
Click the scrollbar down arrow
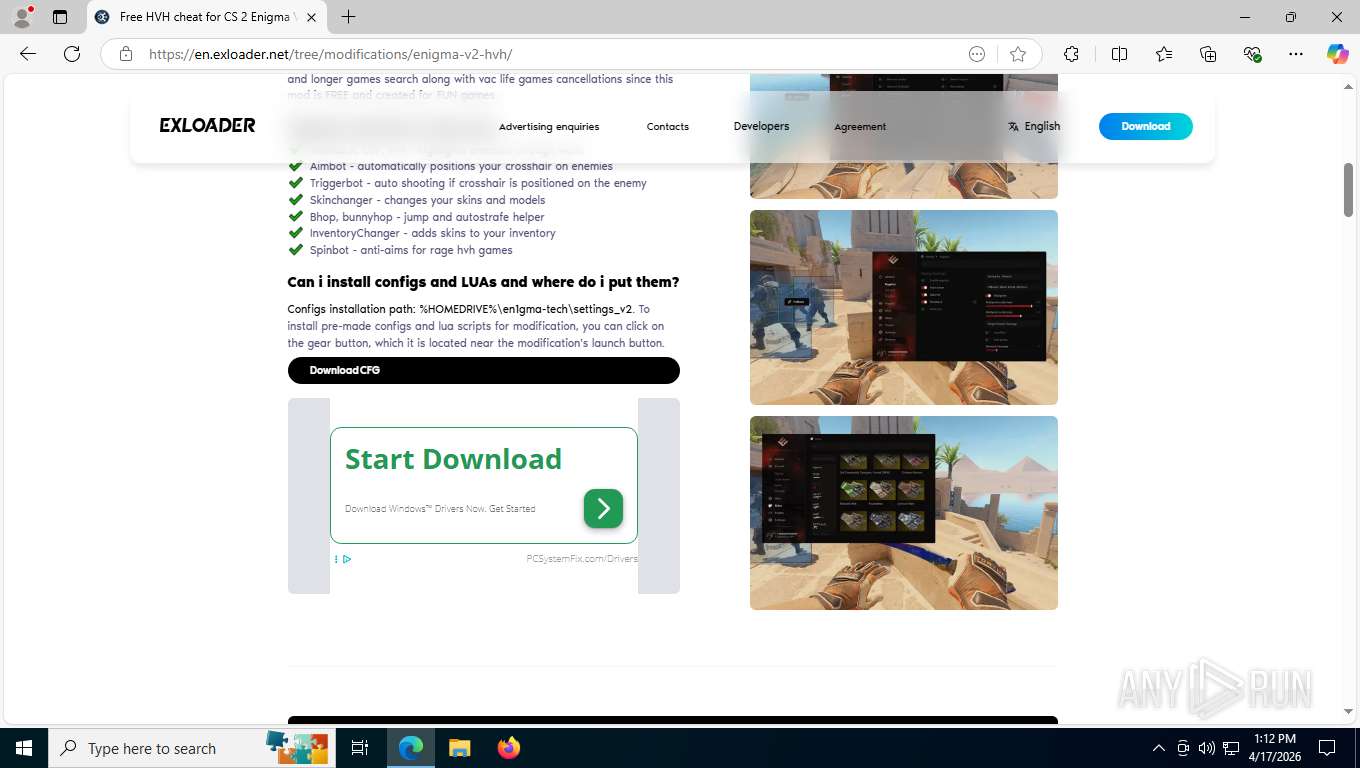pyautogui.click(x=1348, y=711)
